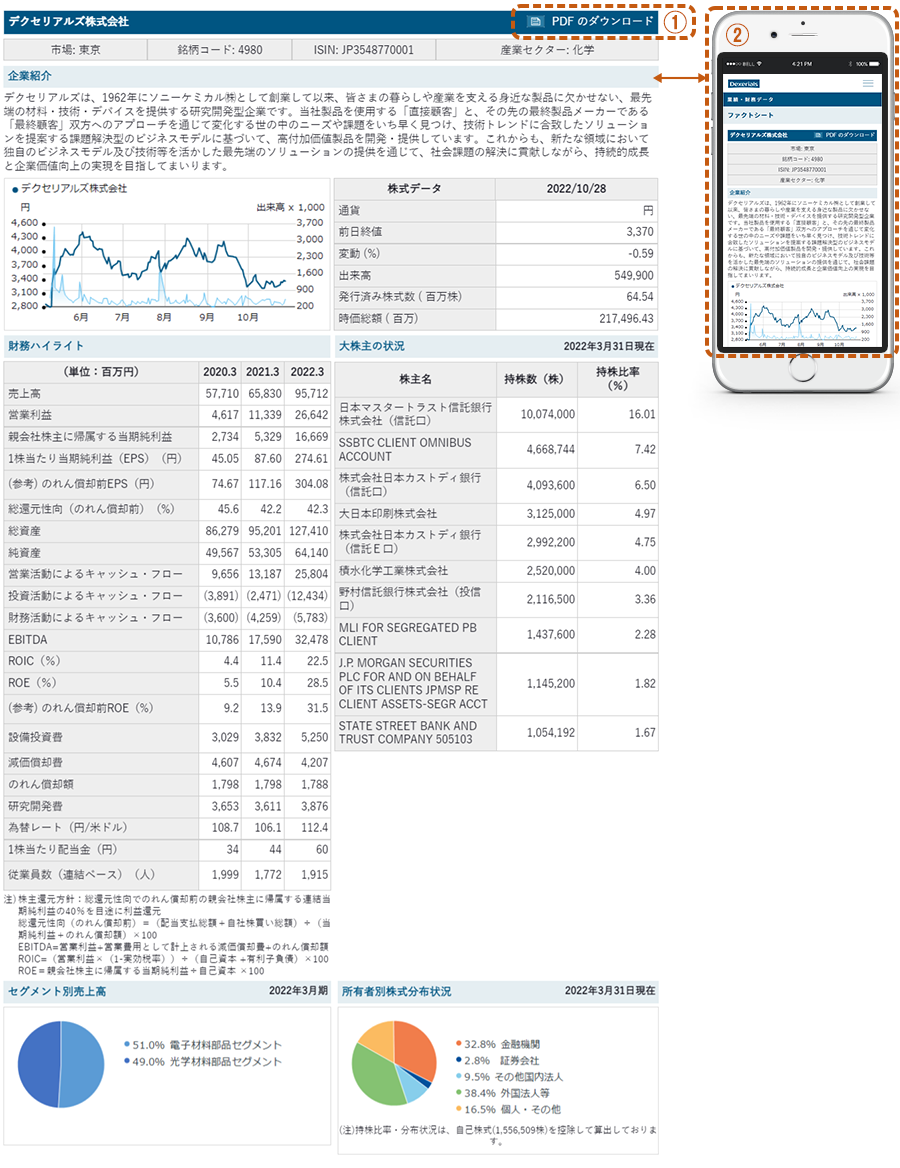Click the ROIC value 22.5
Screen dimensions: 900x1168
click(317, 661)
